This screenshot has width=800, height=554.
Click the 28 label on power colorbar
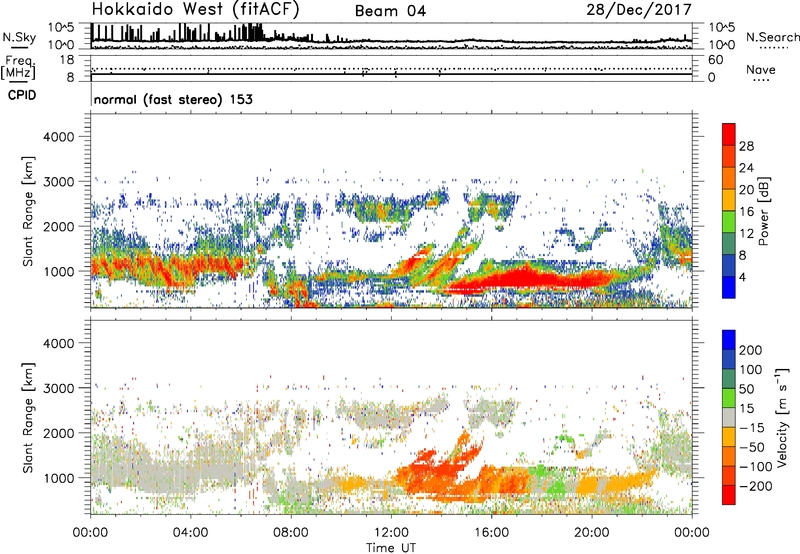click(x=746, y=146)
